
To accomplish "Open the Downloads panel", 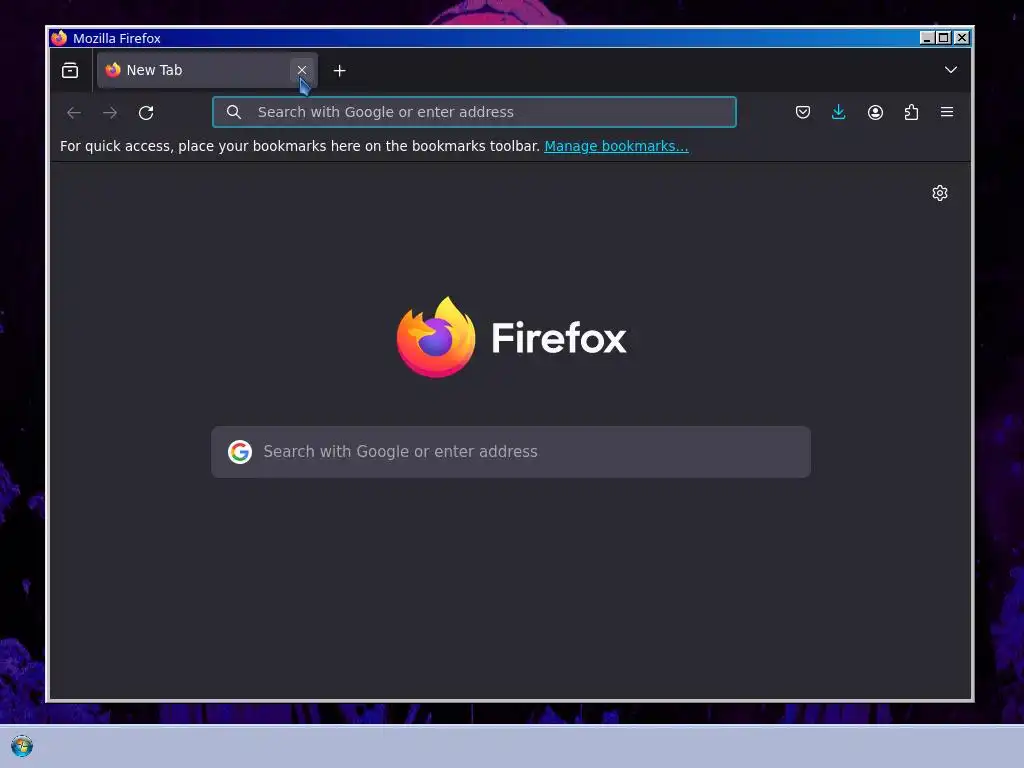I will (839, 112).
